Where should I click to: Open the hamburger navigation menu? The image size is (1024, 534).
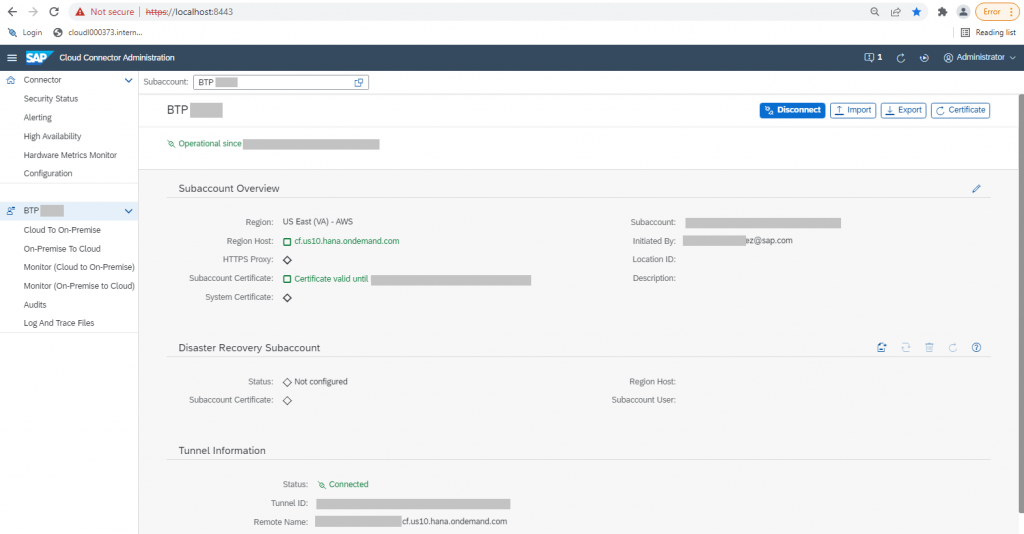[x=12, y=57]
